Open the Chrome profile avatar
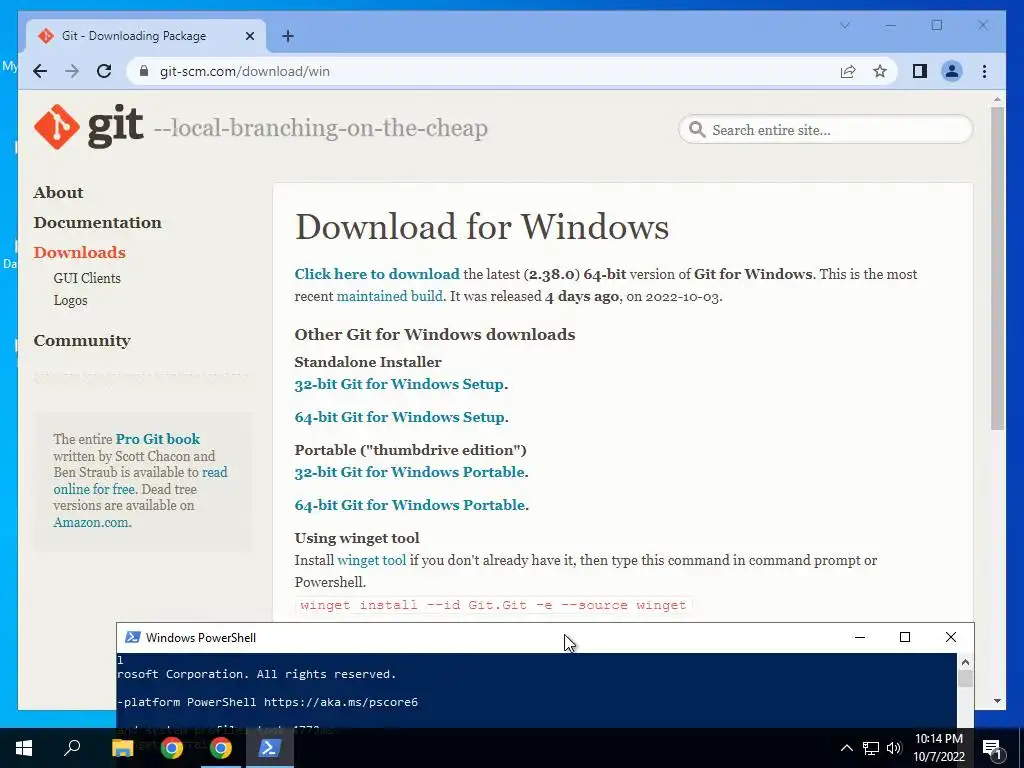The image size is (1024, 768). [x=952, y=71]
